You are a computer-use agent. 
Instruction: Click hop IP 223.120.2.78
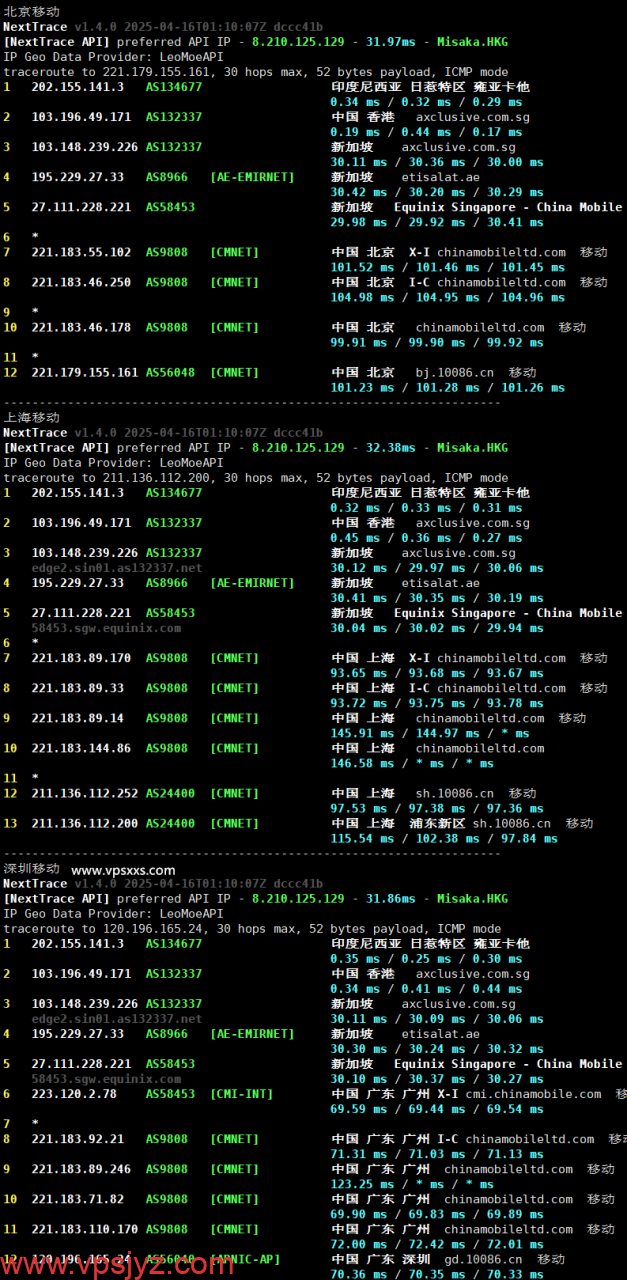[74, 1094]
